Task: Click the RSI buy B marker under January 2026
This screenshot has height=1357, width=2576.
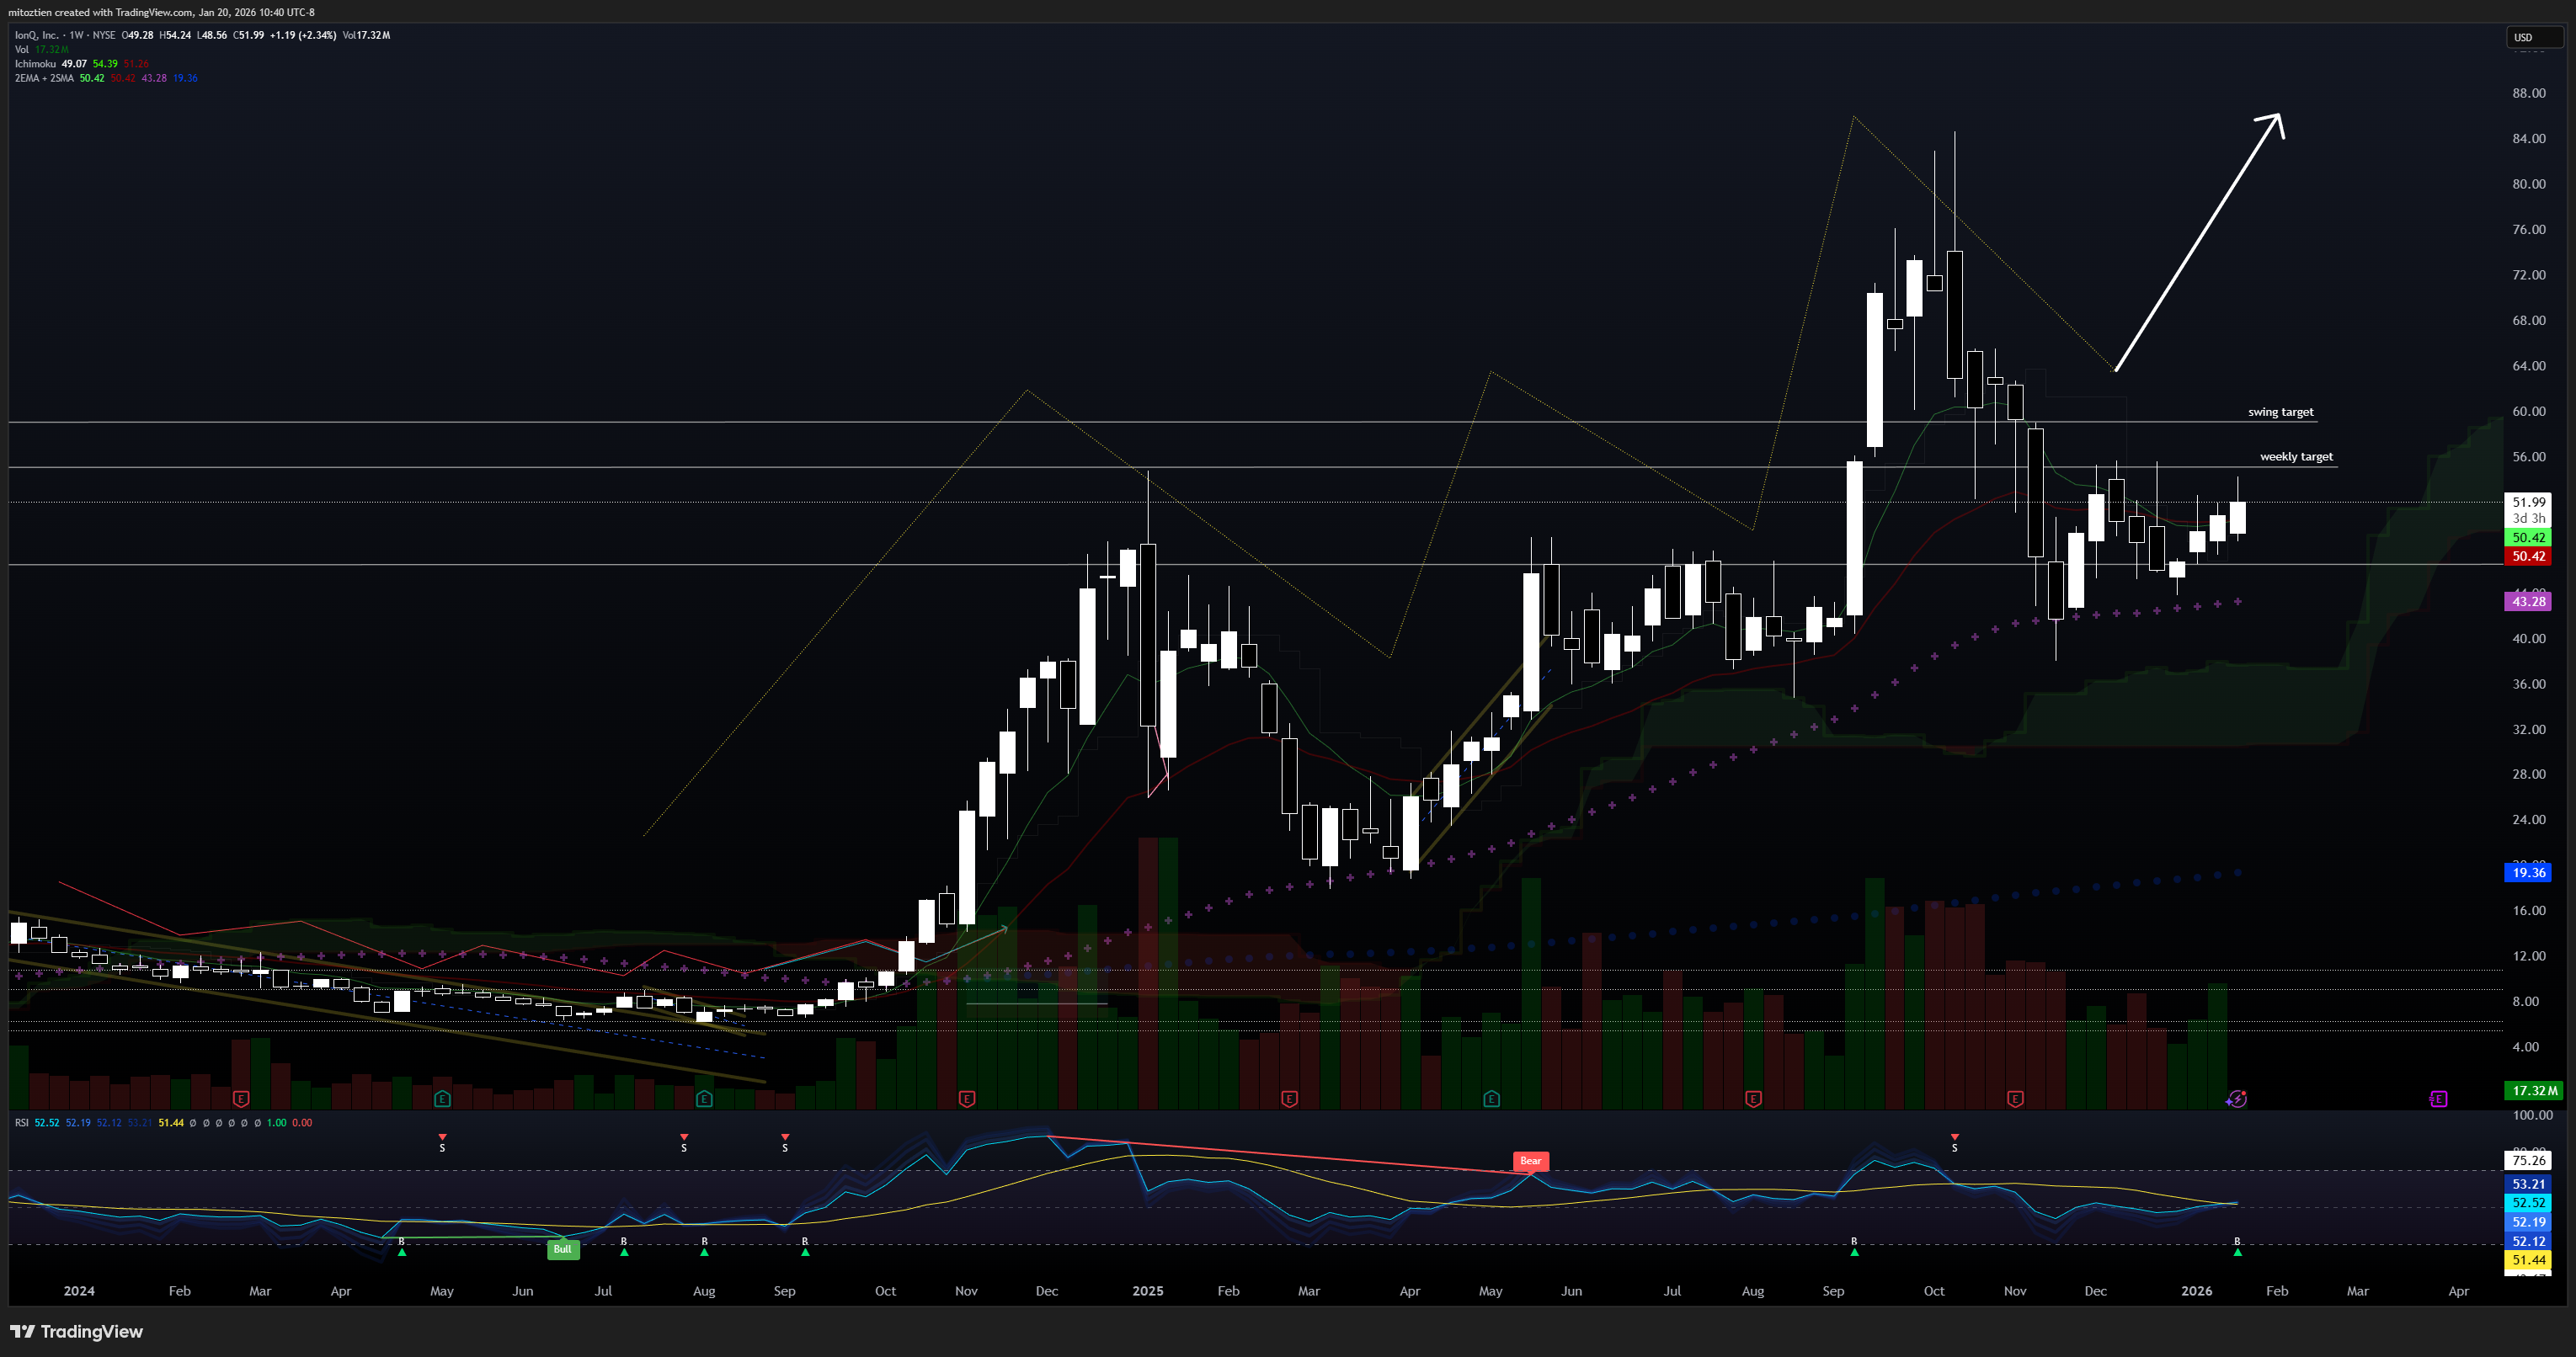Action: 2237,1246
